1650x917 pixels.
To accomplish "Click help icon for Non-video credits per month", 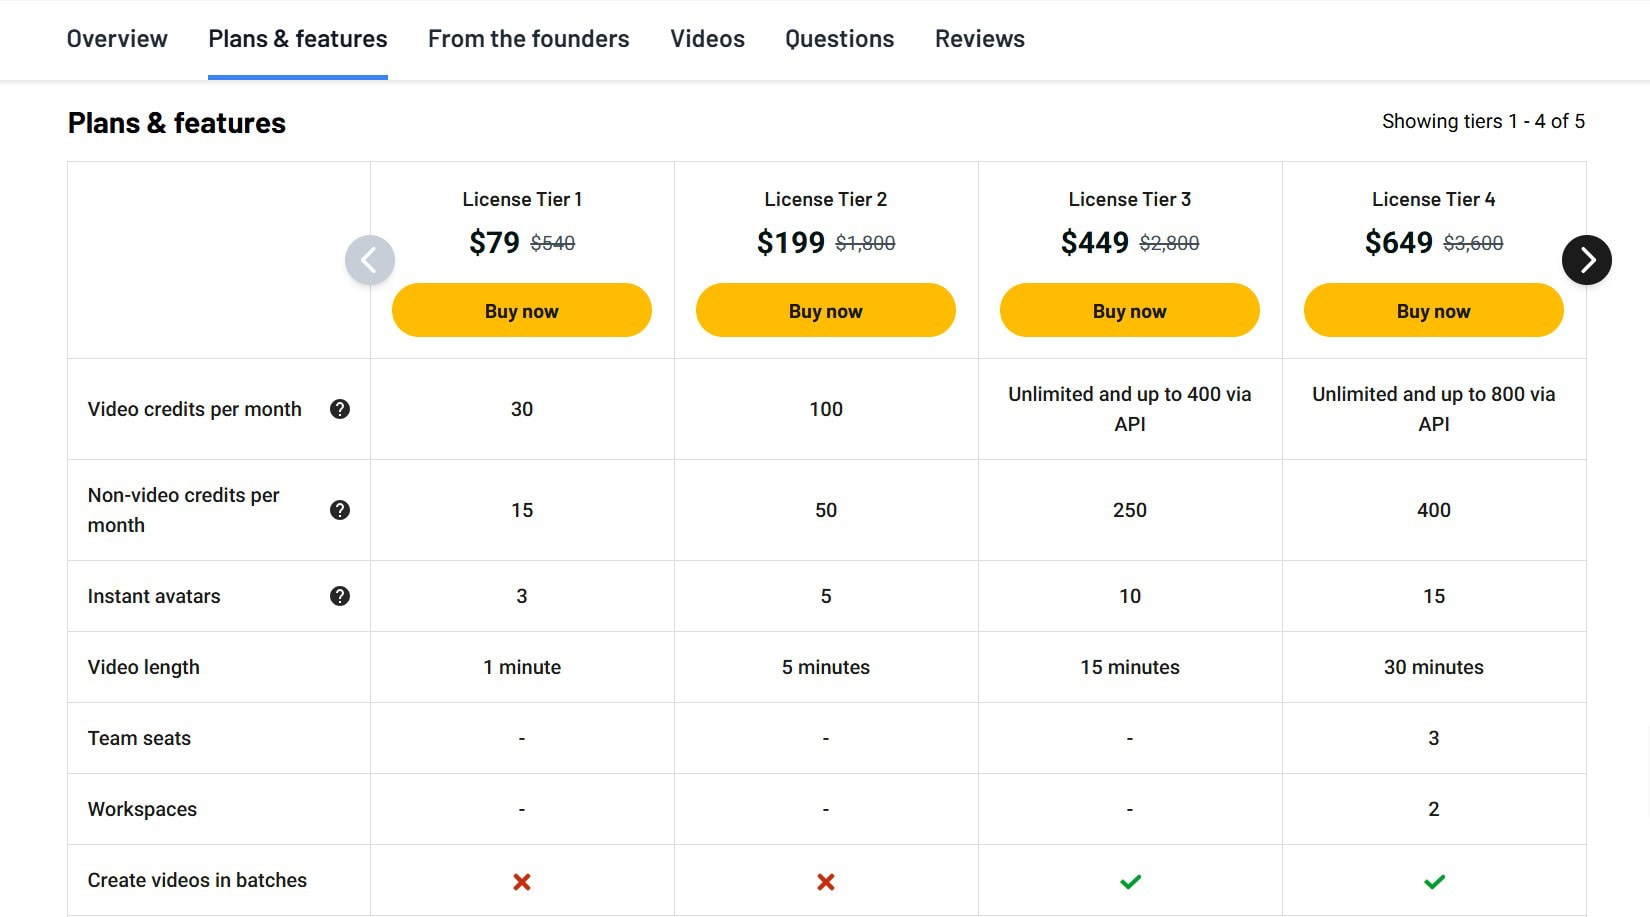I will [x=340, y=510].
